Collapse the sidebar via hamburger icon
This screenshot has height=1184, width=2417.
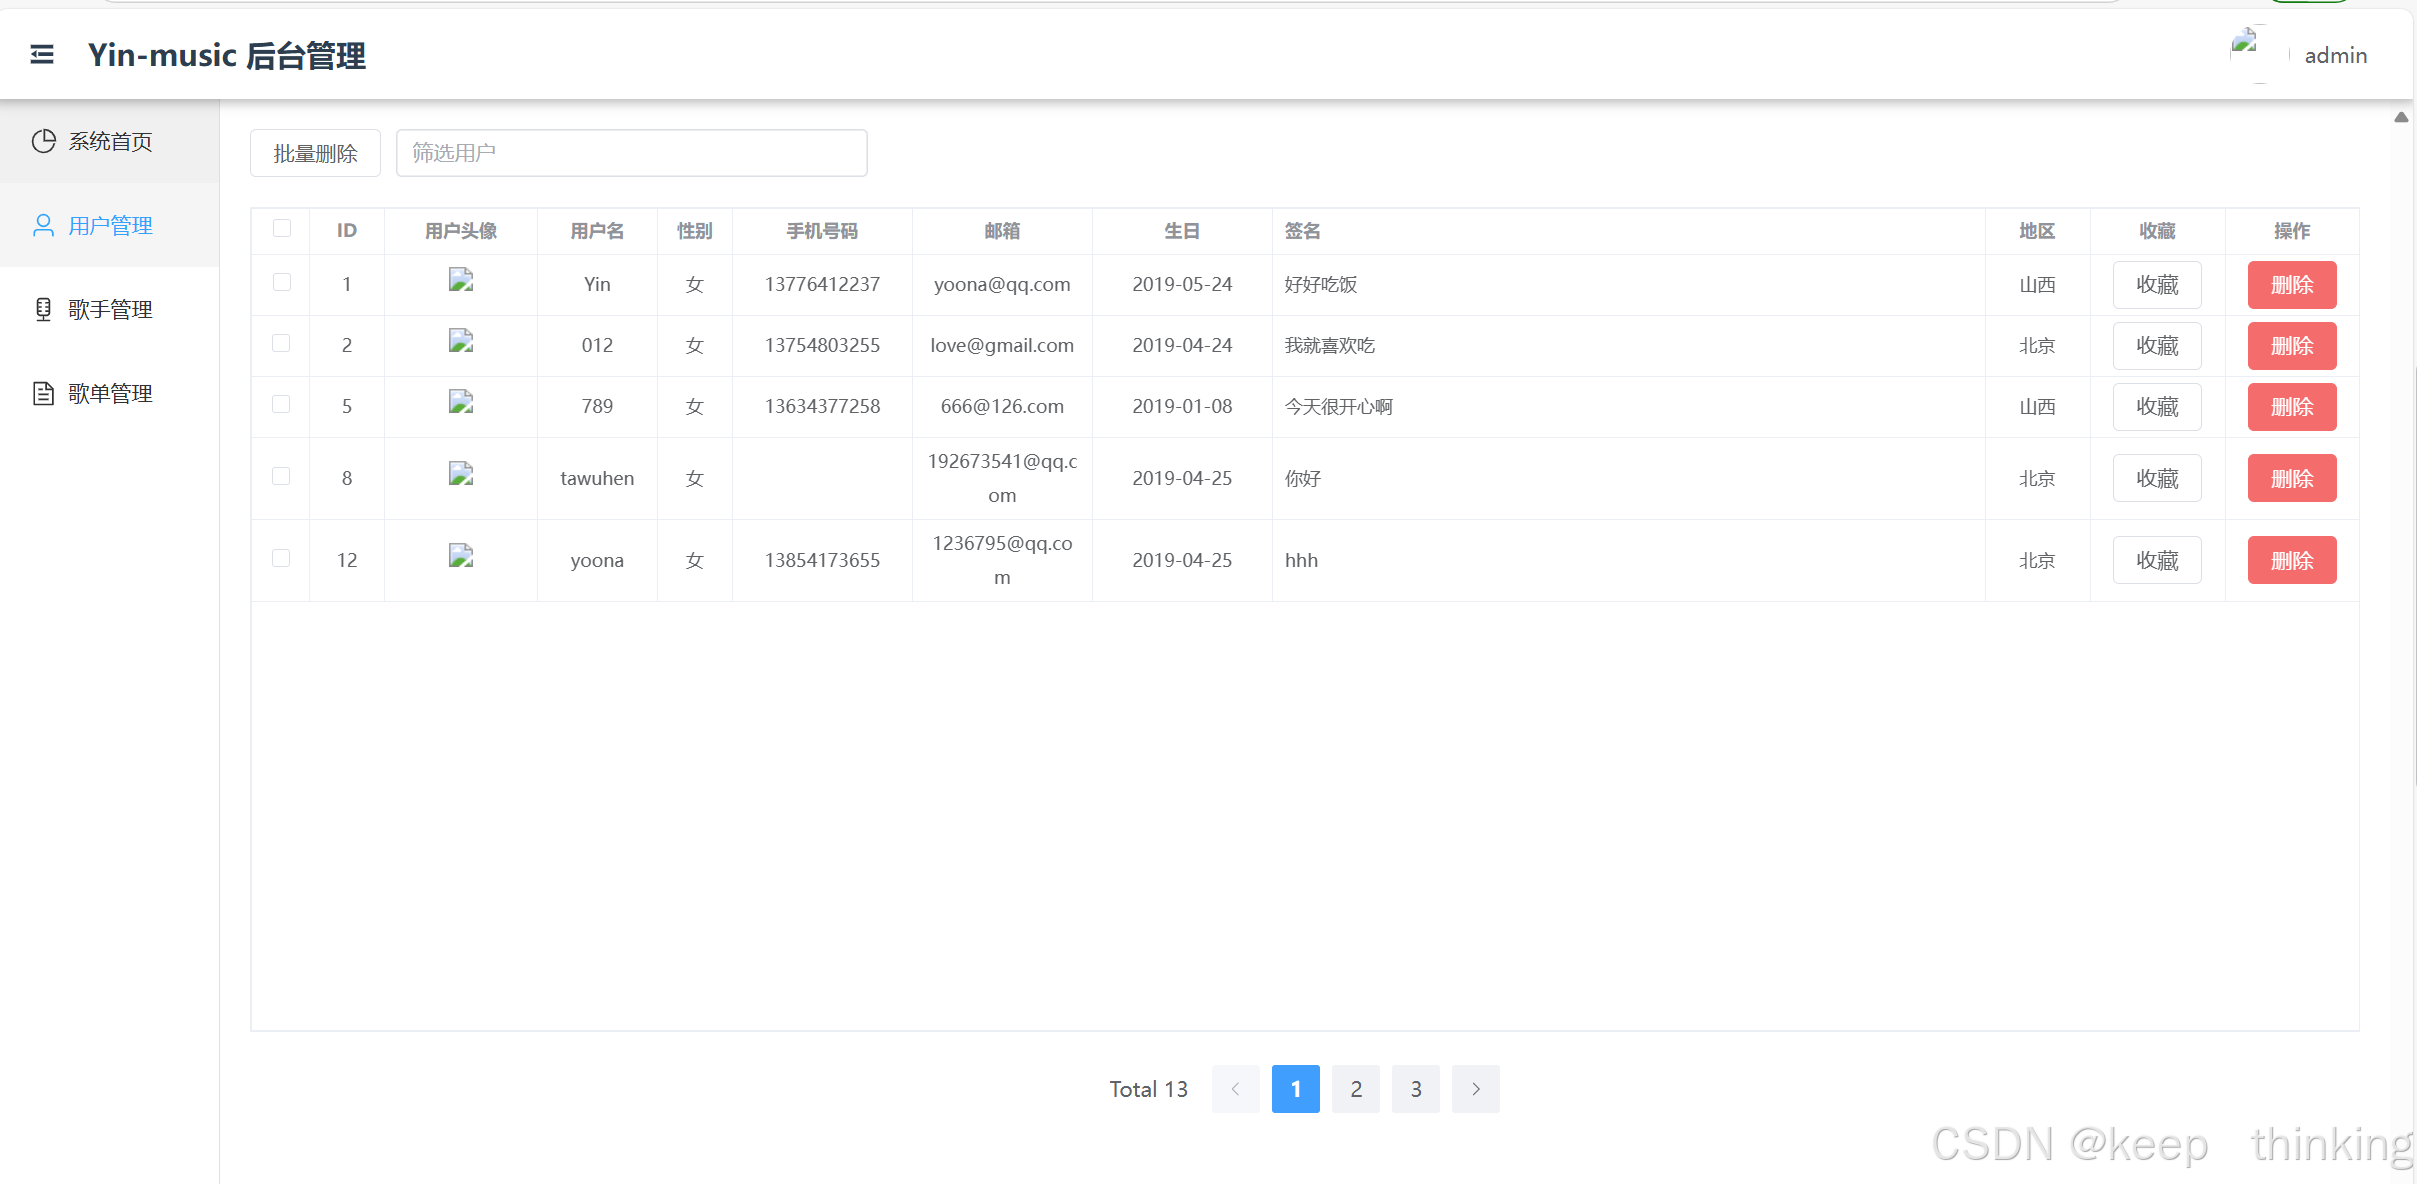point(42,54)
